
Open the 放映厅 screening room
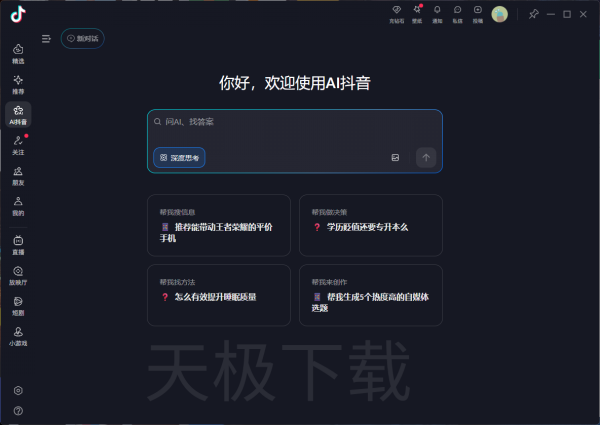pyautogui.click(x=18, y=275)
